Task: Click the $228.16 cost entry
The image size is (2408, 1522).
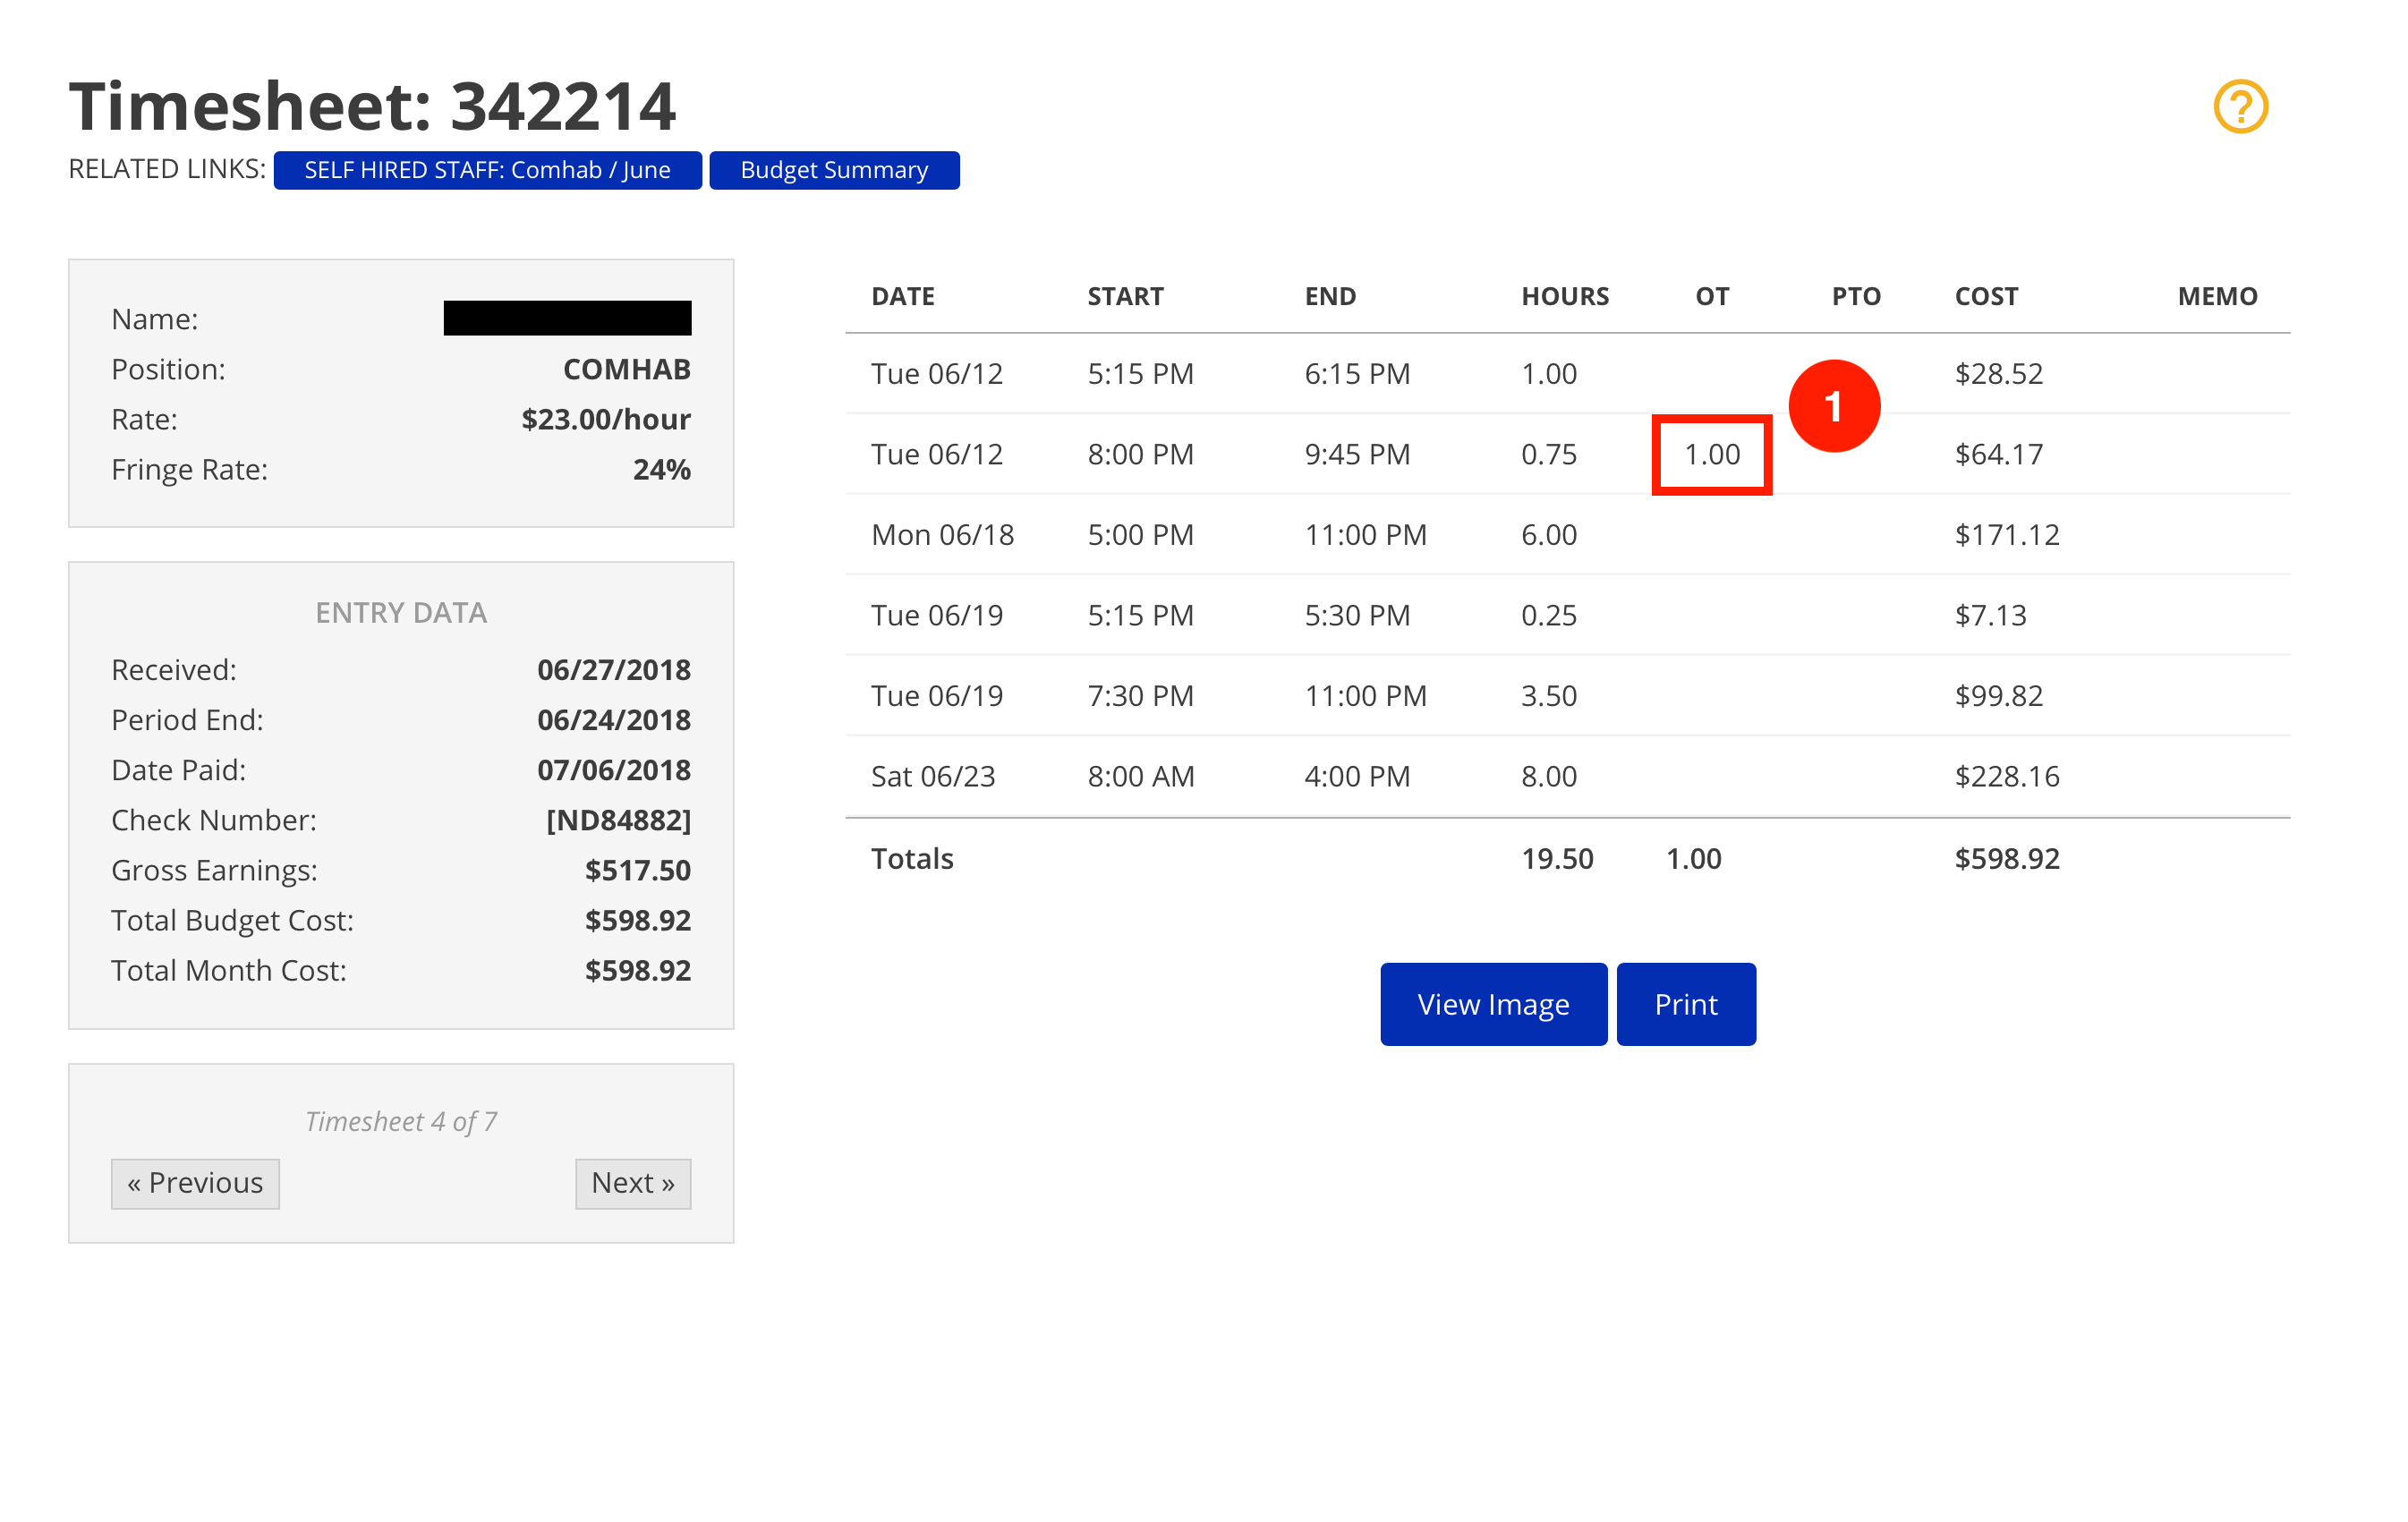Action: click(2006, 776)
